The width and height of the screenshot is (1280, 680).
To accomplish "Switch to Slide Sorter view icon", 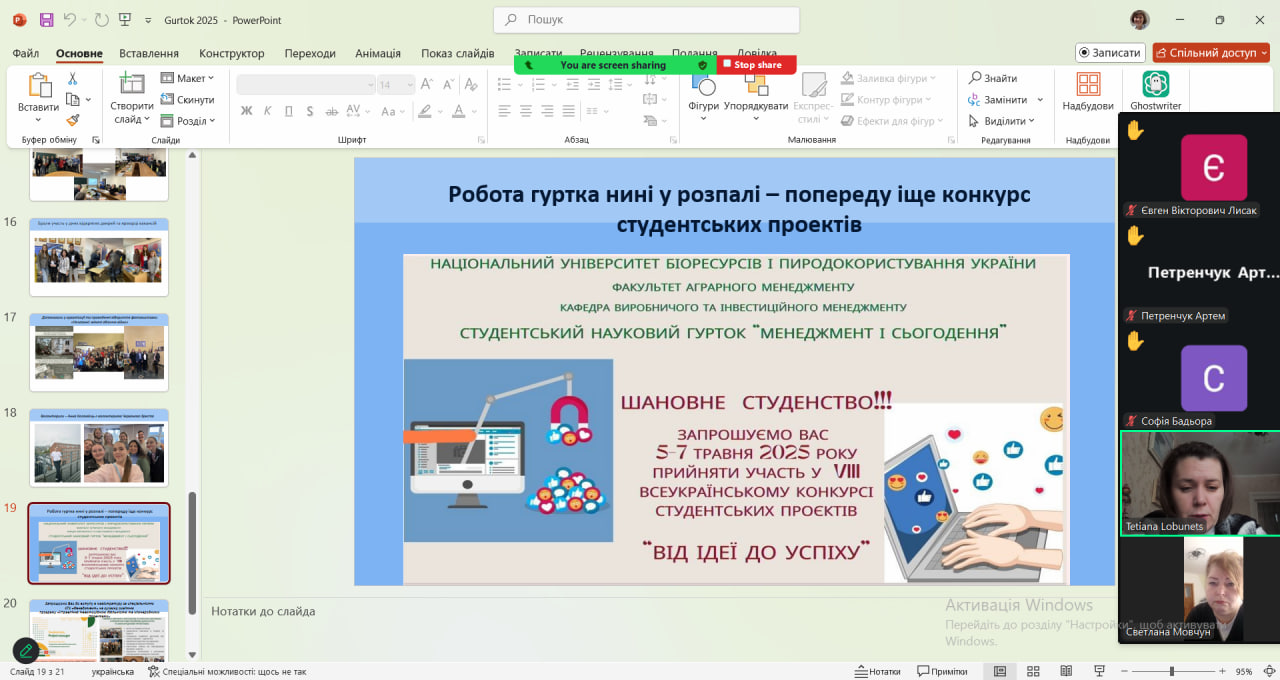I will pos(1033,671).
